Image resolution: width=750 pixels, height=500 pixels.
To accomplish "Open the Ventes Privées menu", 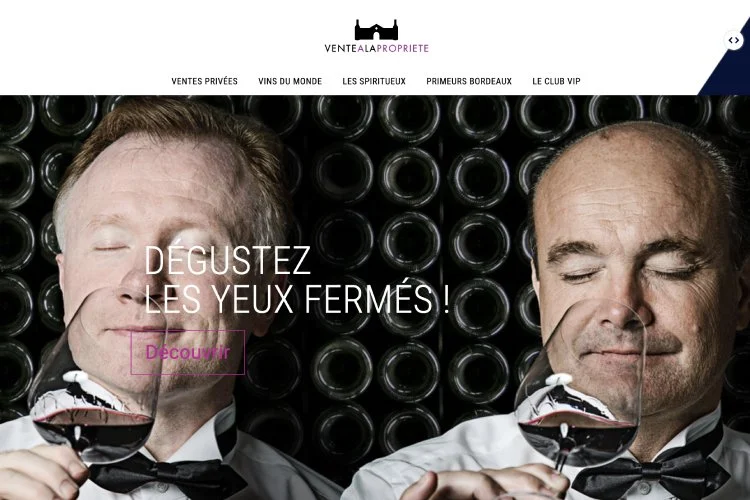I will (x=204, y=81).
